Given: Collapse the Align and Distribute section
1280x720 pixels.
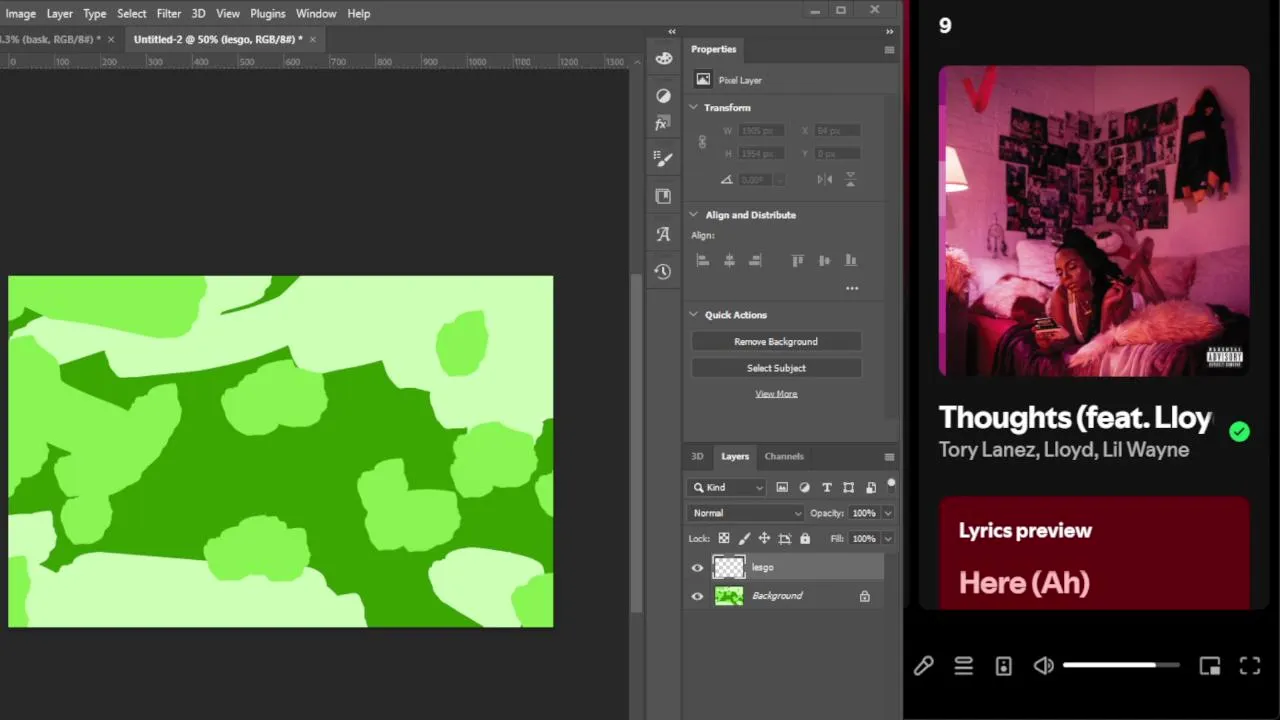Looking at the screenshot, I should [694, 215].
